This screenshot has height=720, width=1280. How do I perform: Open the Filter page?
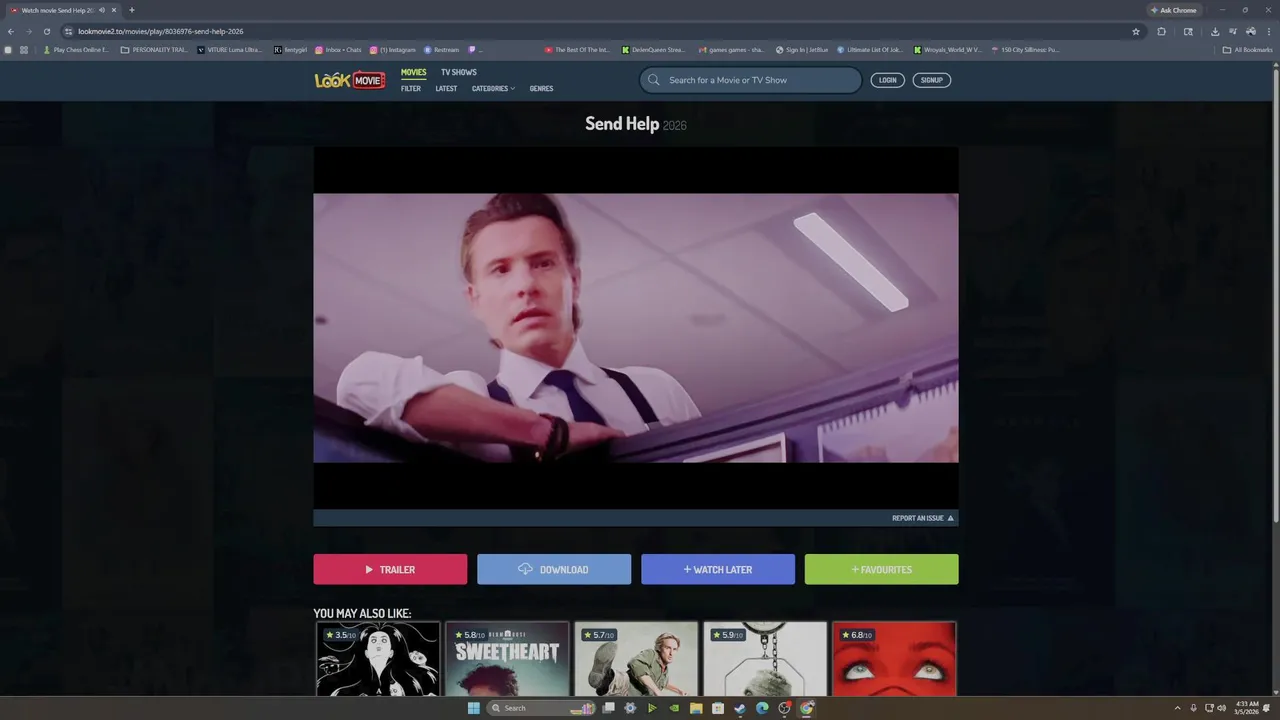click(x=411, y=89)
